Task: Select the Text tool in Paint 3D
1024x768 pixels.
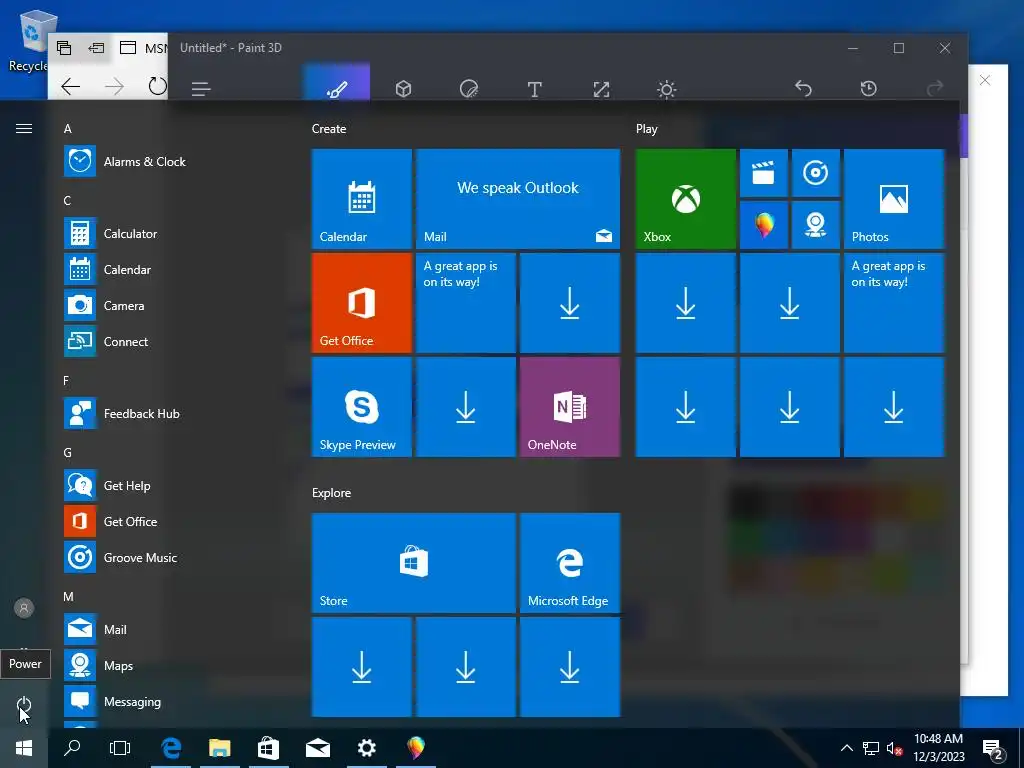Action: pyautogui.click(x=534, y=89)
